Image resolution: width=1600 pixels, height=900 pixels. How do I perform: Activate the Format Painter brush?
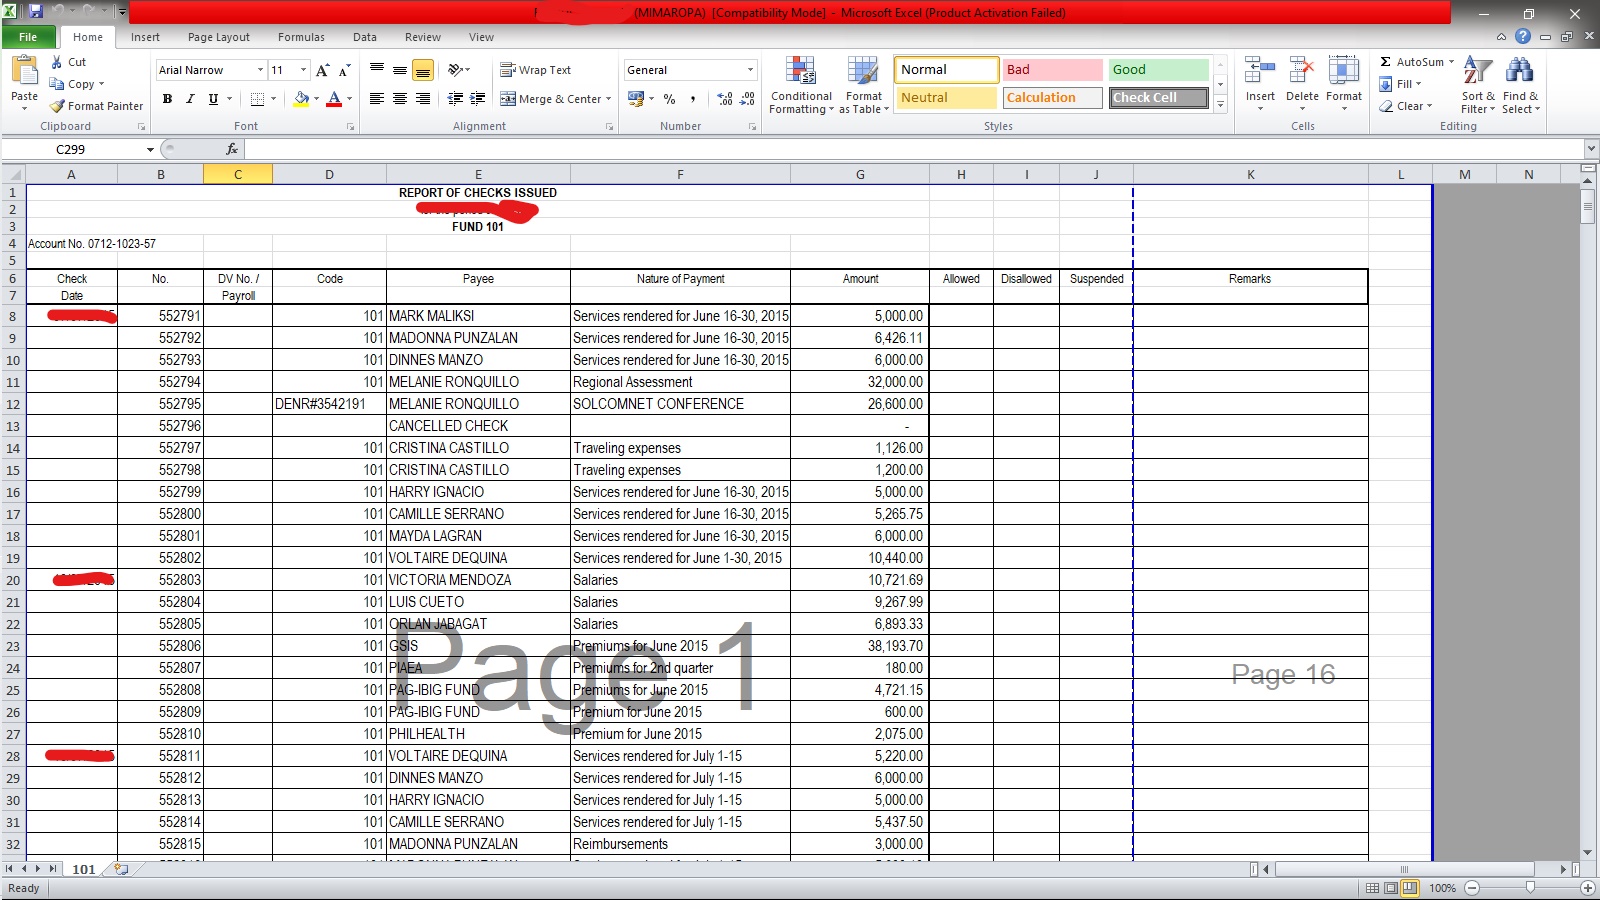point(57,106)
